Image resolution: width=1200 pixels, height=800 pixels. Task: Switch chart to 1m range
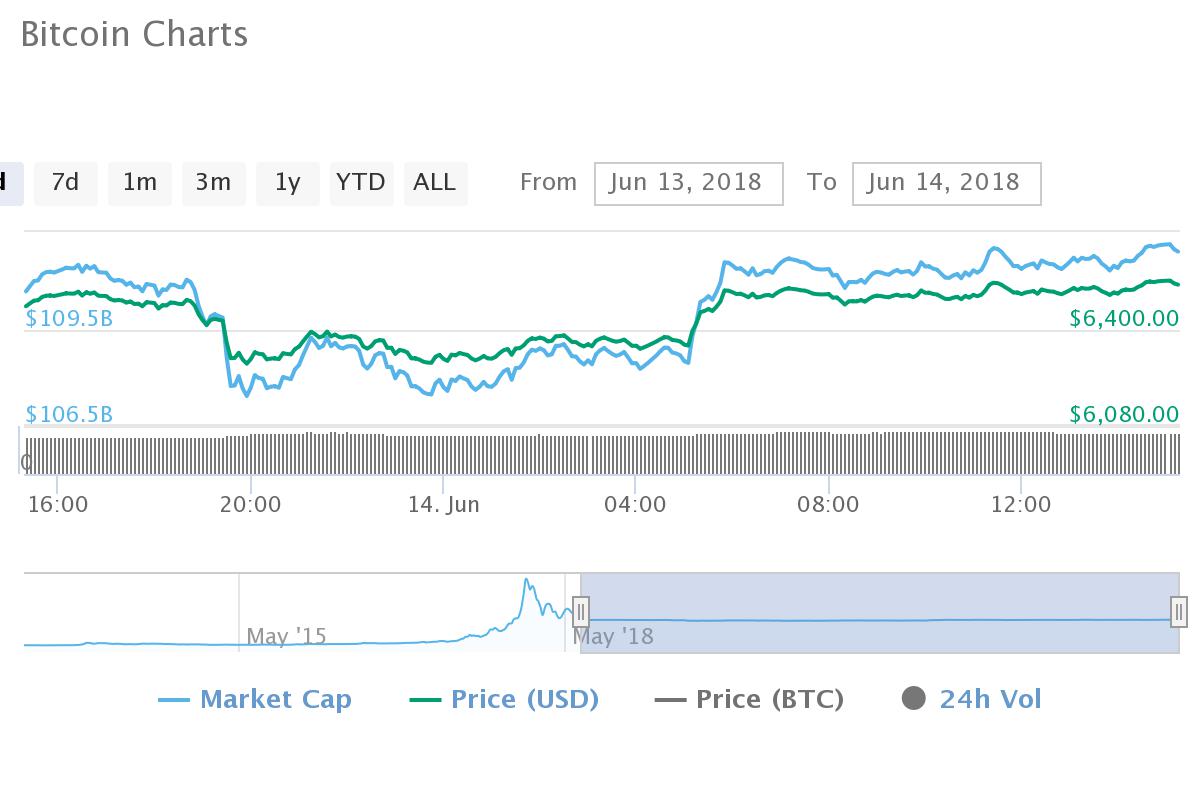tap(140, 183)
